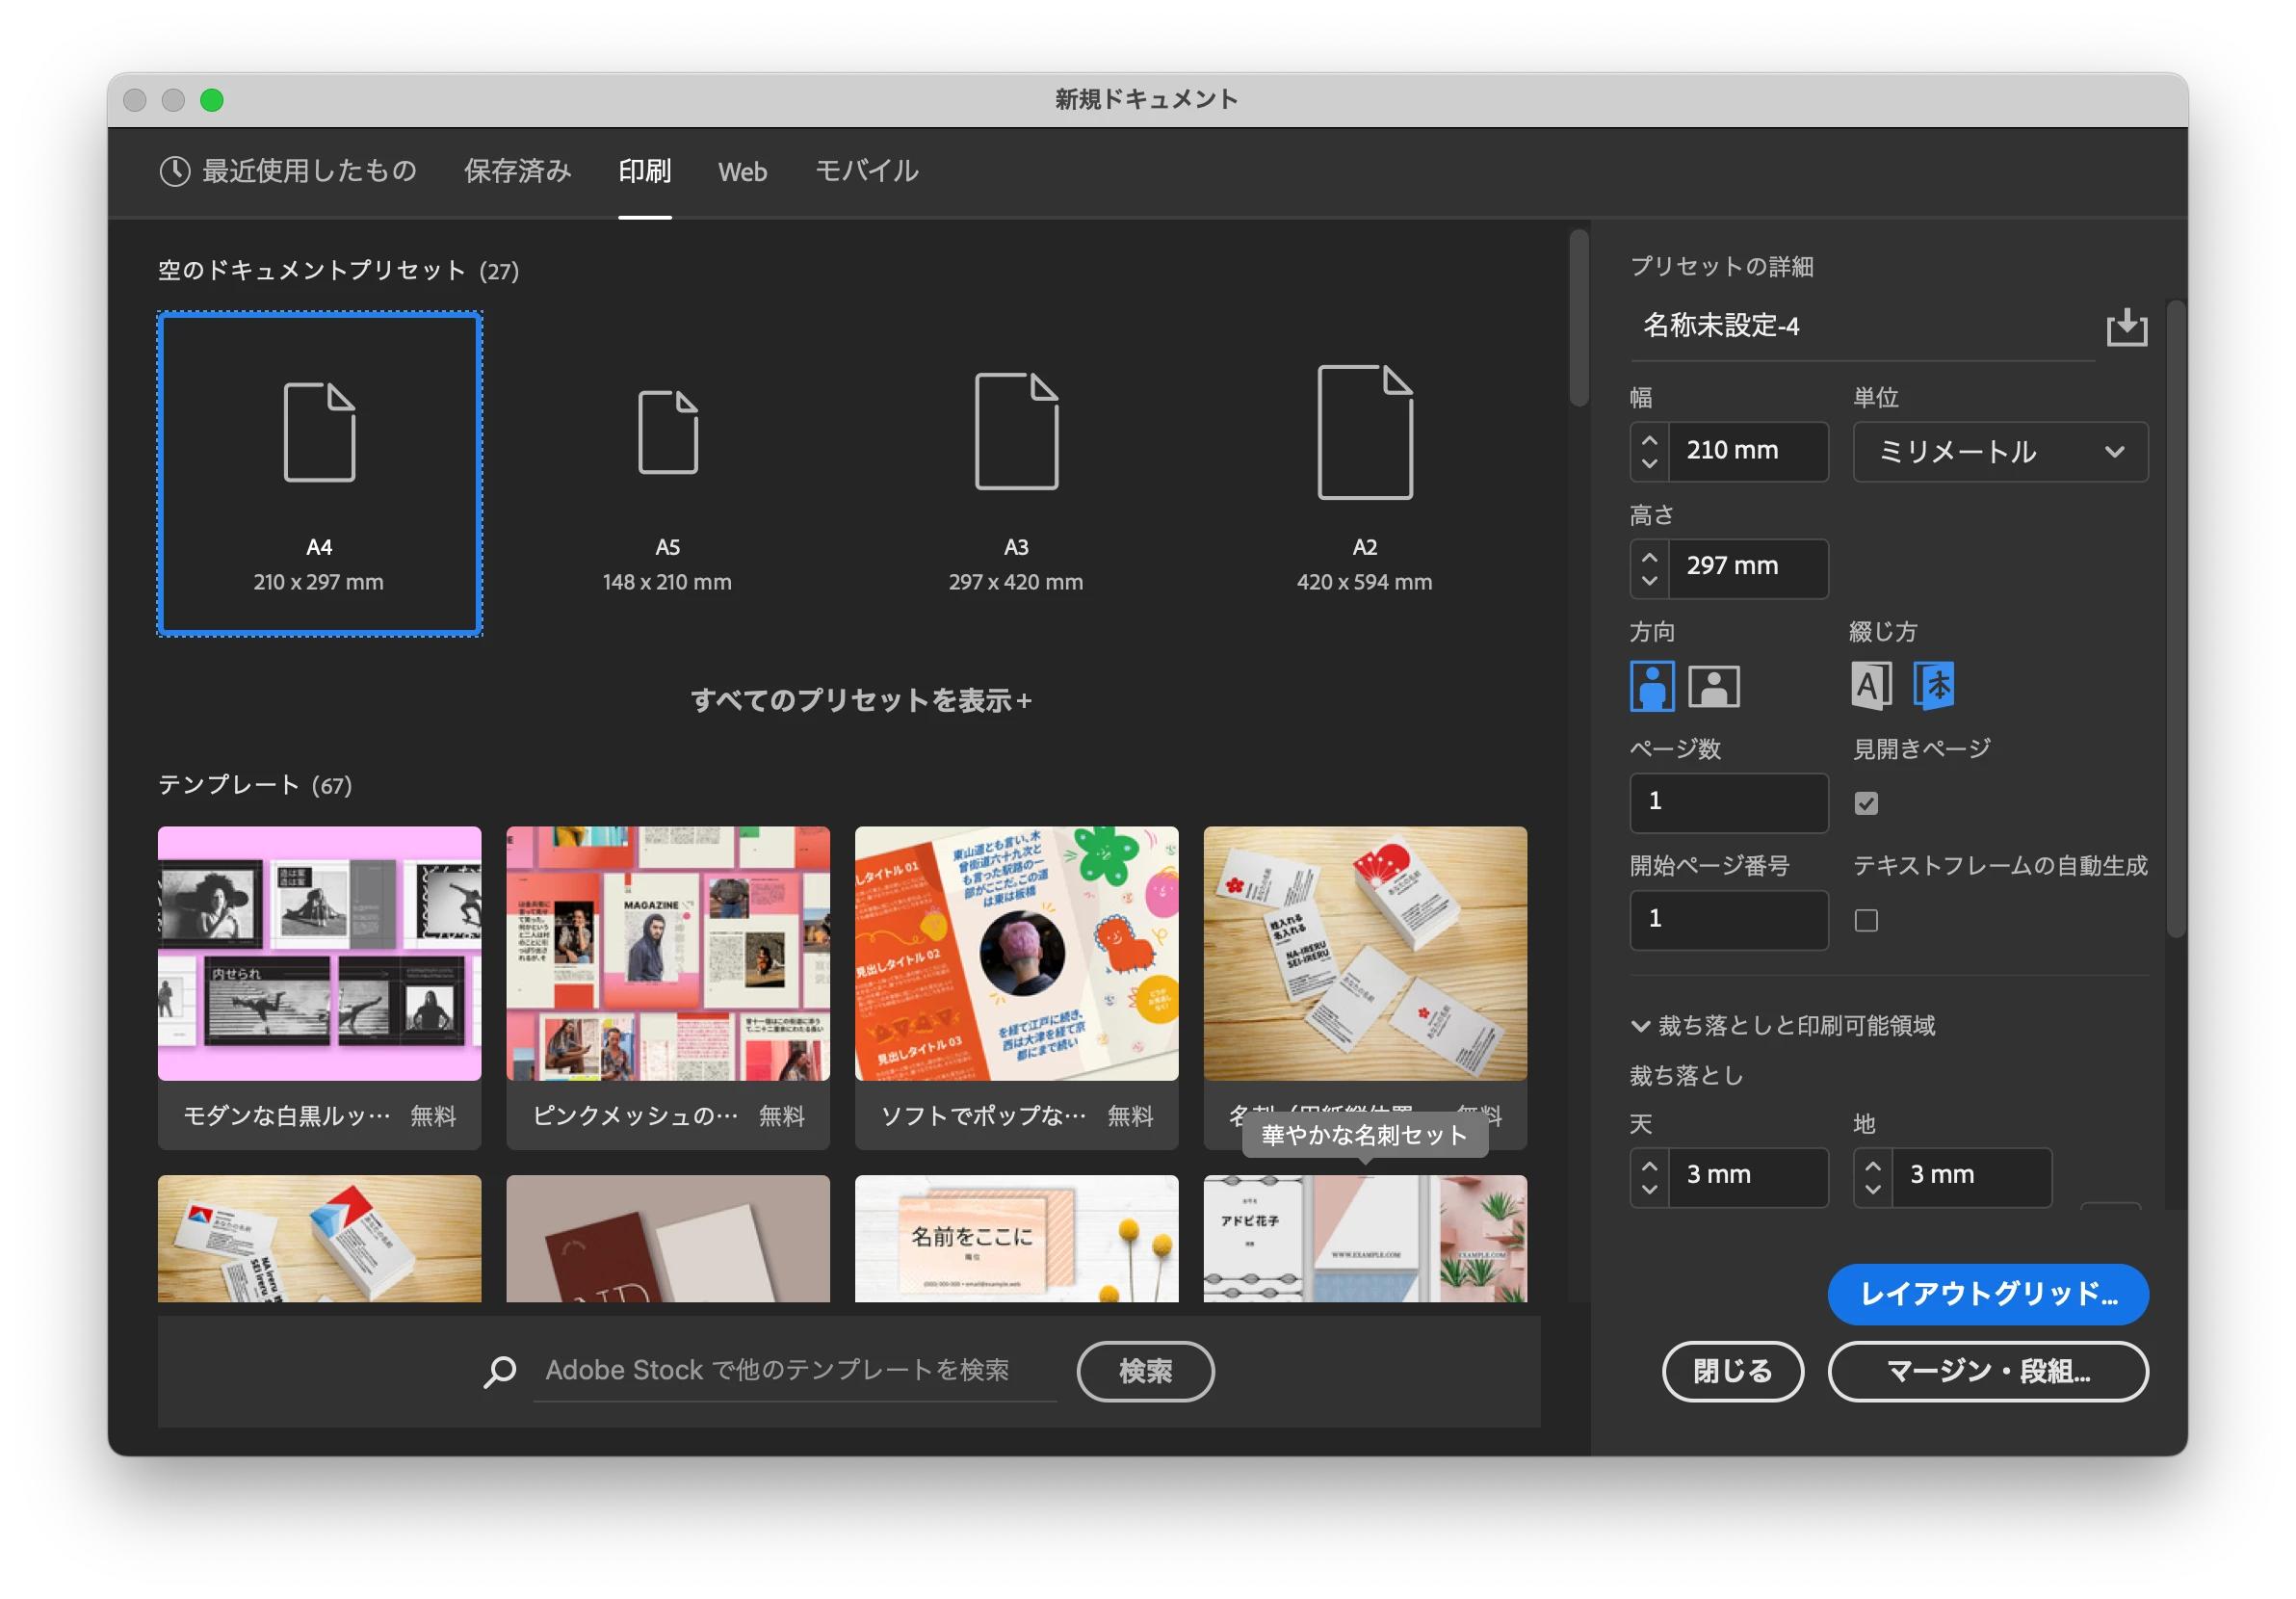Click the Adobe Stock template search field
The width and height of the screenshot is (2296, 1599).
(x=794, y=1371)
